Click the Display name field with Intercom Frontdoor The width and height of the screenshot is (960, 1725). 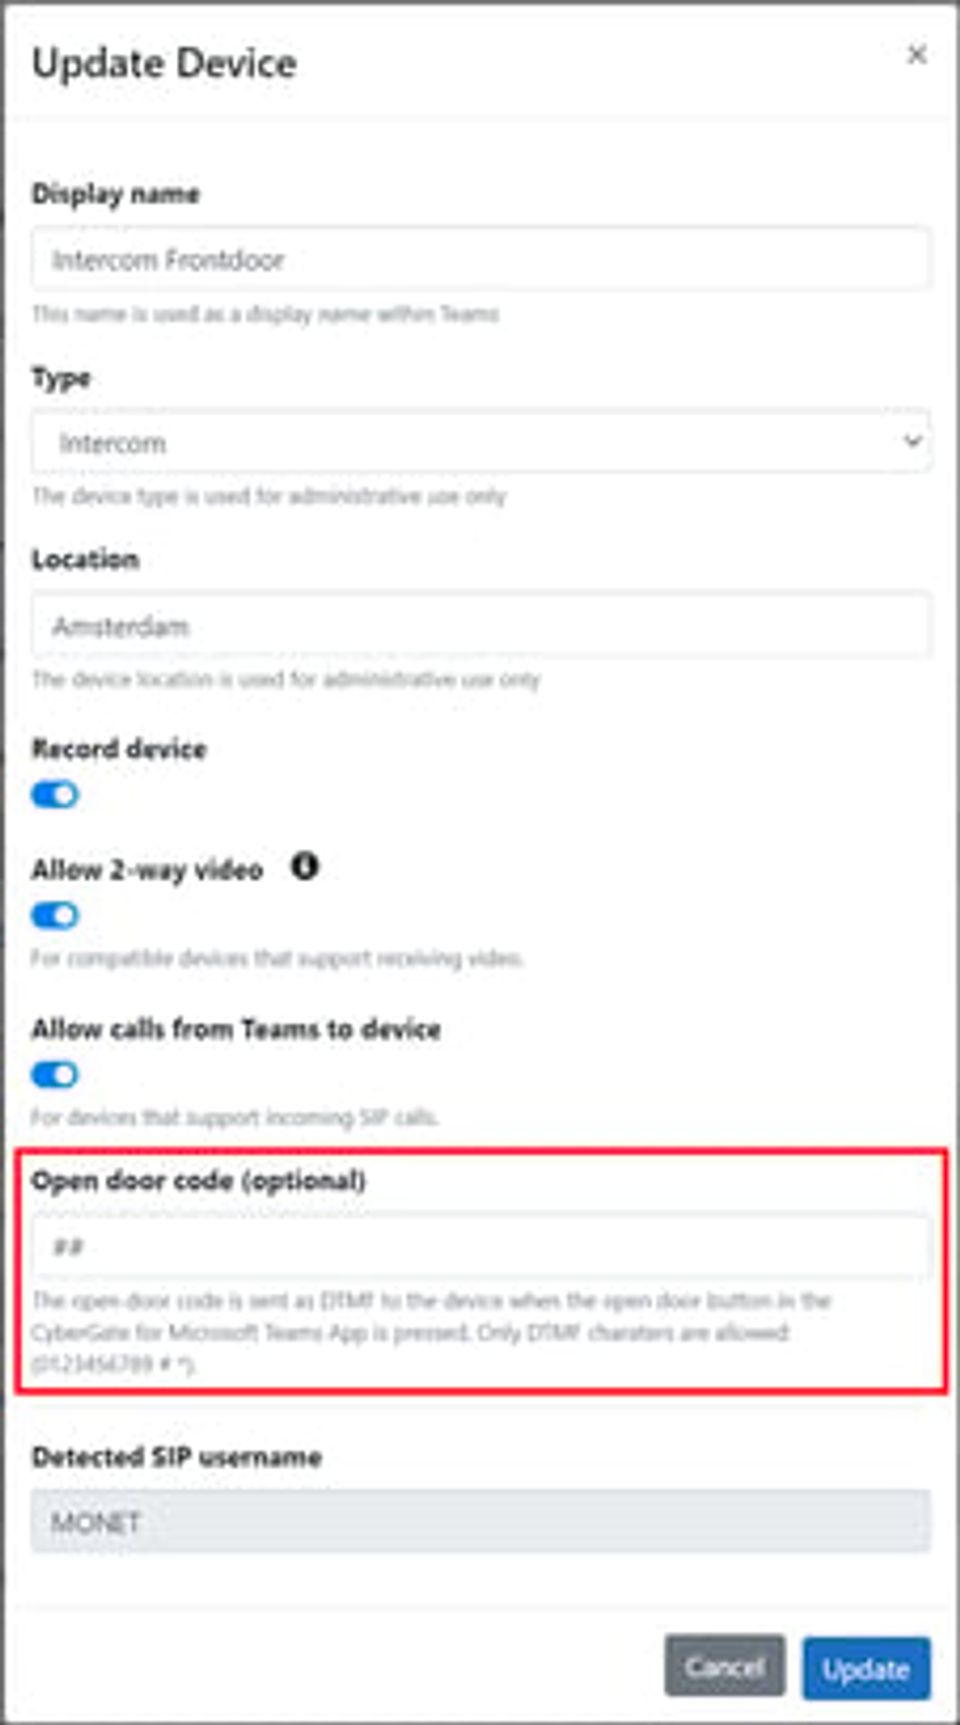[481, 259]
